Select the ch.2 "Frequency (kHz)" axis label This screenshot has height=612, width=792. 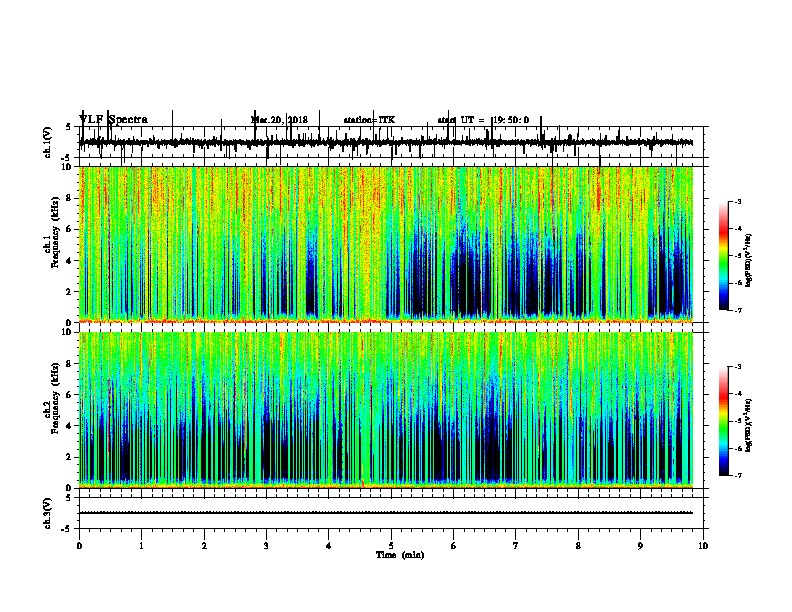[x=55, y=398]
